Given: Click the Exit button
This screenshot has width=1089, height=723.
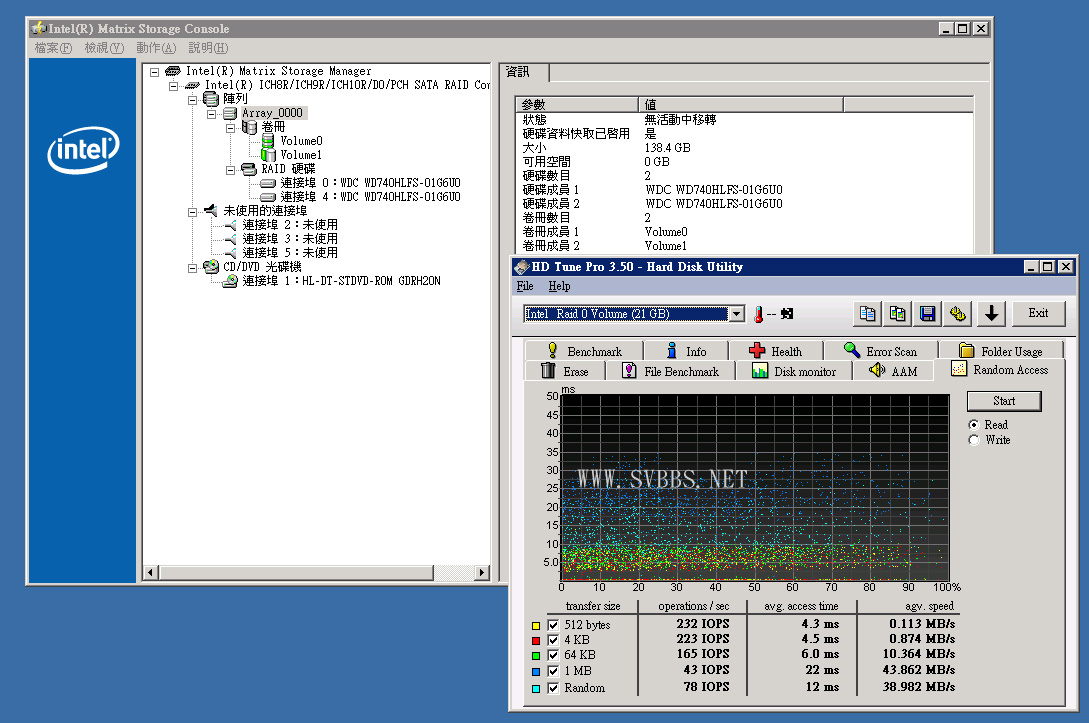Looking at the screenshot, I should 1038,313.
